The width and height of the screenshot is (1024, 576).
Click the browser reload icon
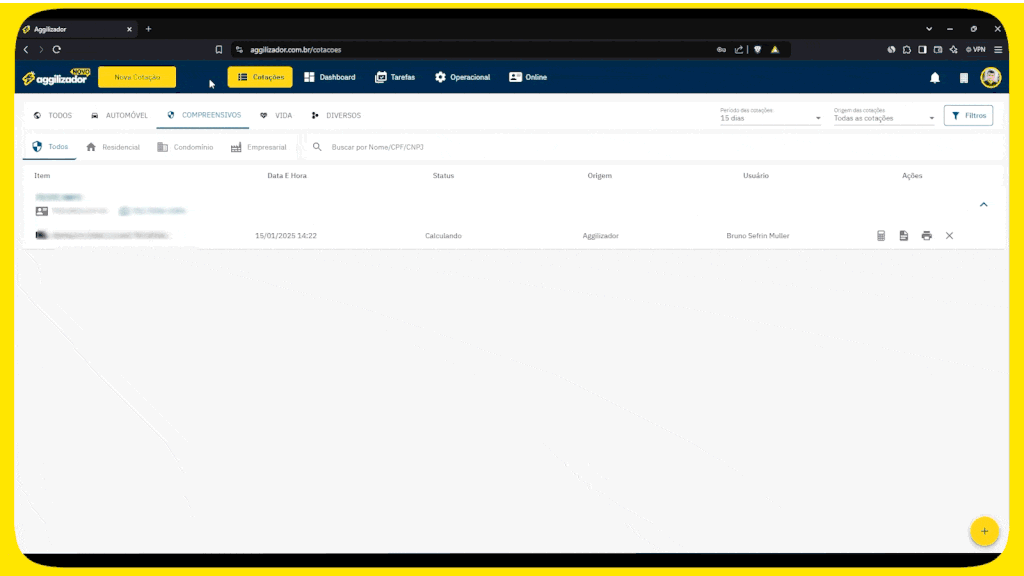(x=57, y=49)
